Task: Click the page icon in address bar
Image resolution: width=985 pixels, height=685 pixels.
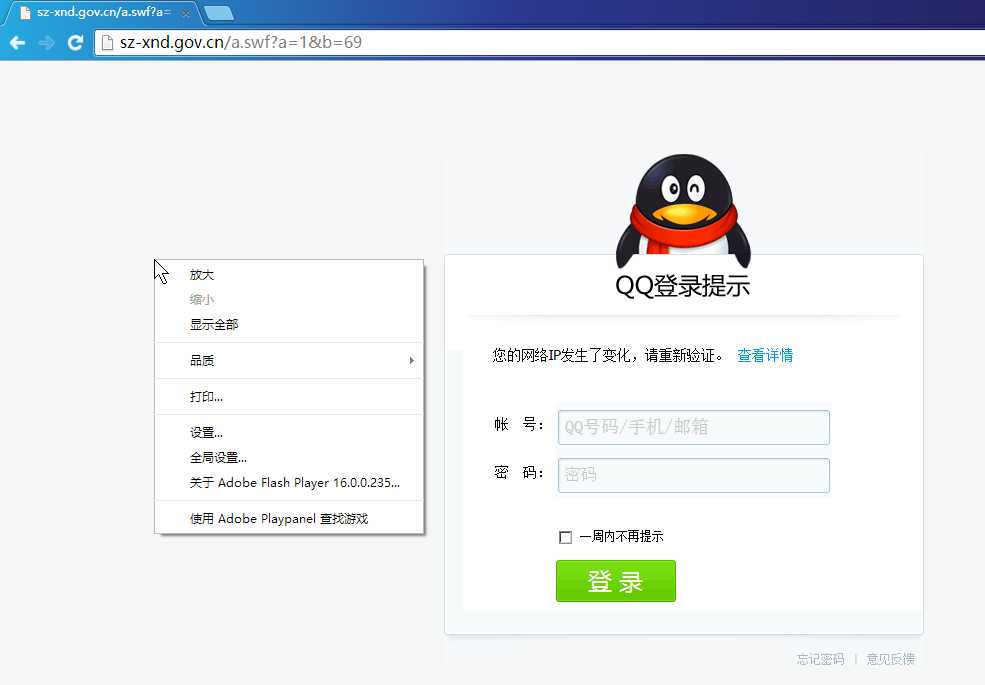Action: [x=107, y=43]
